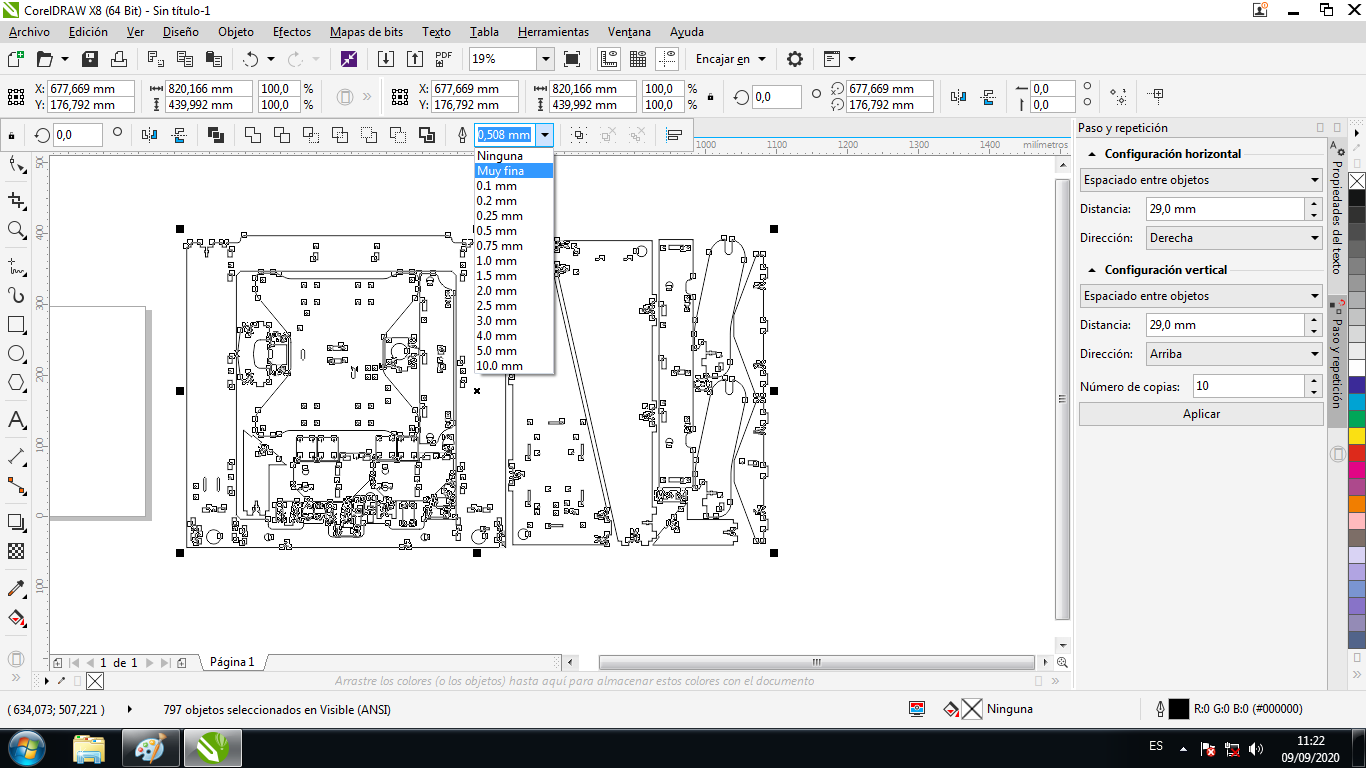Toggle the guidelines display button

[x=668, y=59]
